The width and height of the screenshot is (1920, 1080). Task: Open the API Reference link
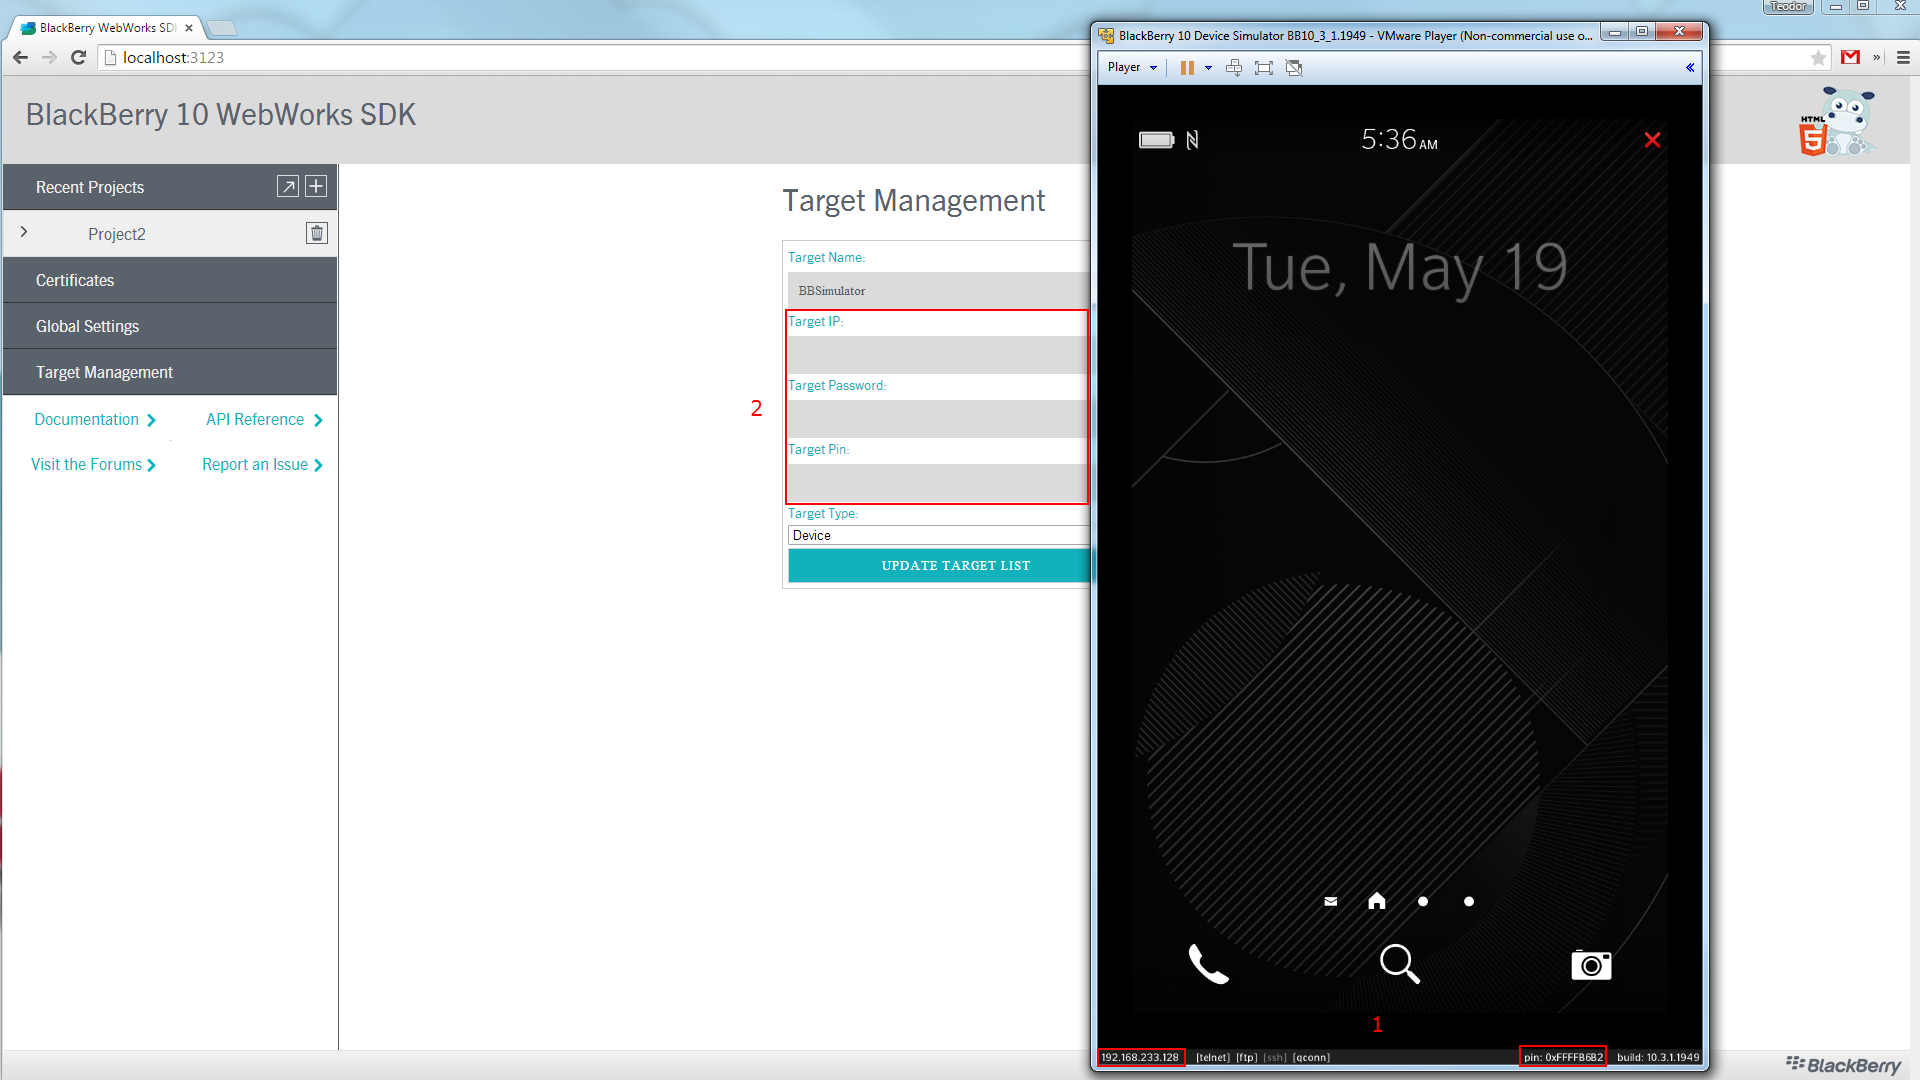tap(264, 420)
